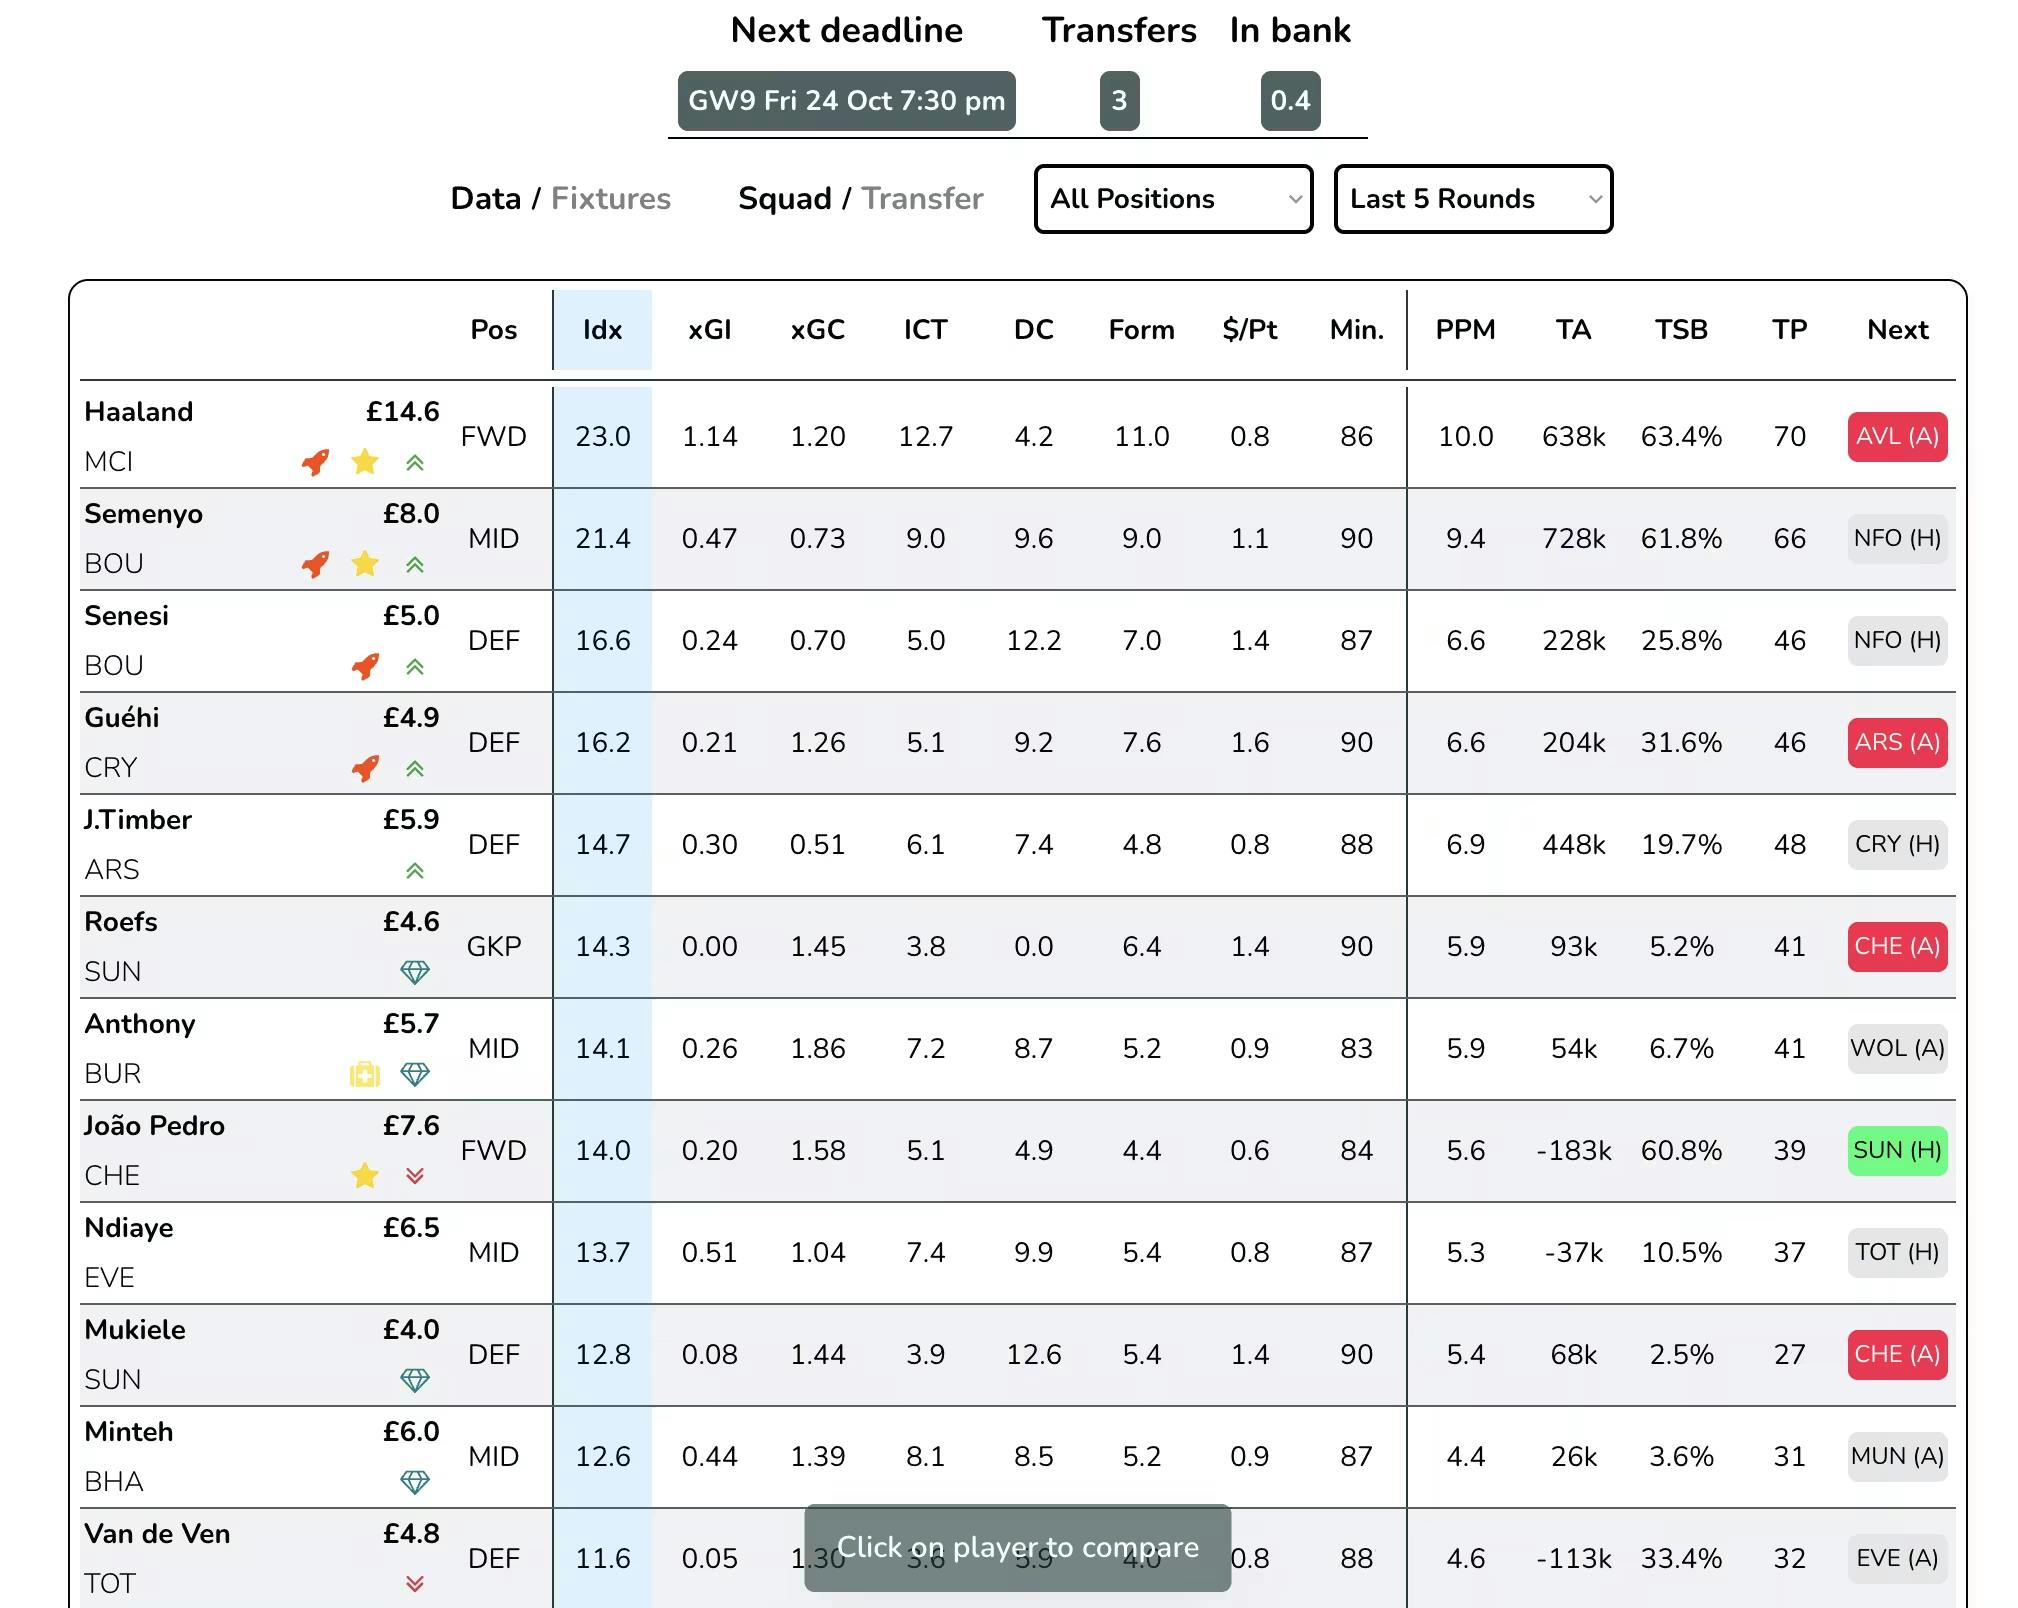Screen dimensions: 2018x1608
Task: Sort by the Form column header
Action: point(1141,330)
